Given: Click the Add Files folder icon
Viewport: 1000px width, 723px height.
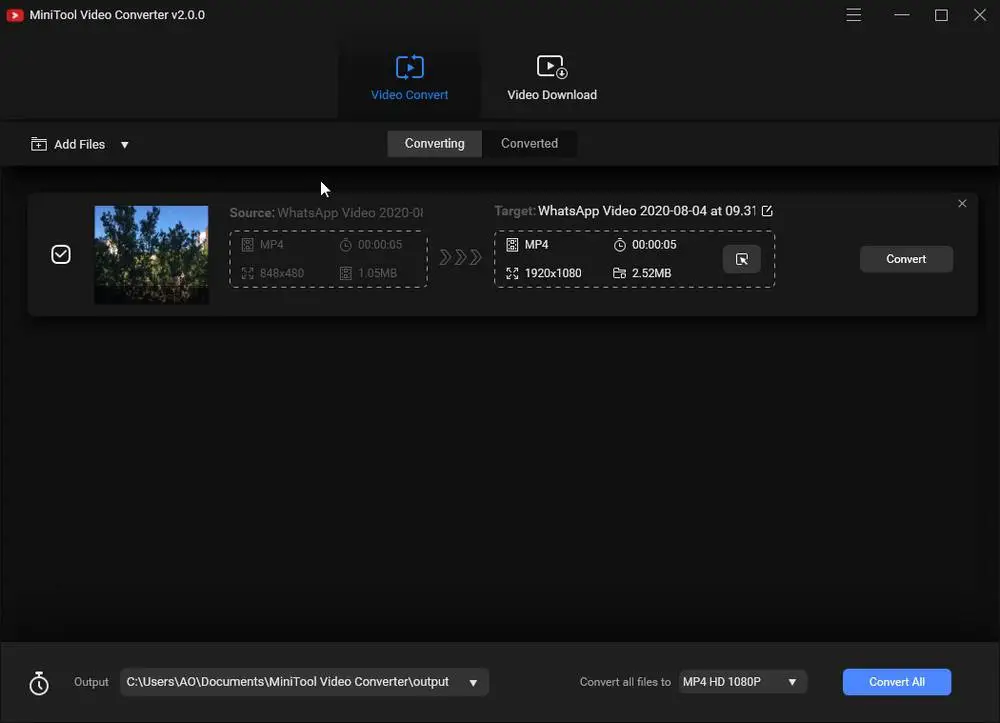Looking at the screenshot, I should (39, 144).
